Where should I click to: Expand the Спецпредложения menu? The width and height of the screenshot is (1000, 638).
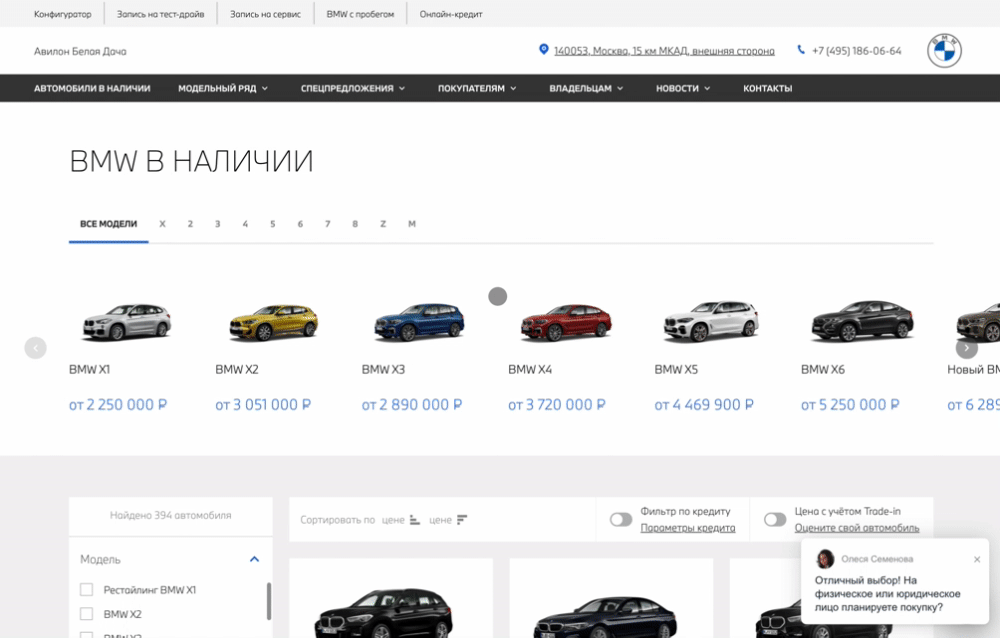tap(352, 88)
